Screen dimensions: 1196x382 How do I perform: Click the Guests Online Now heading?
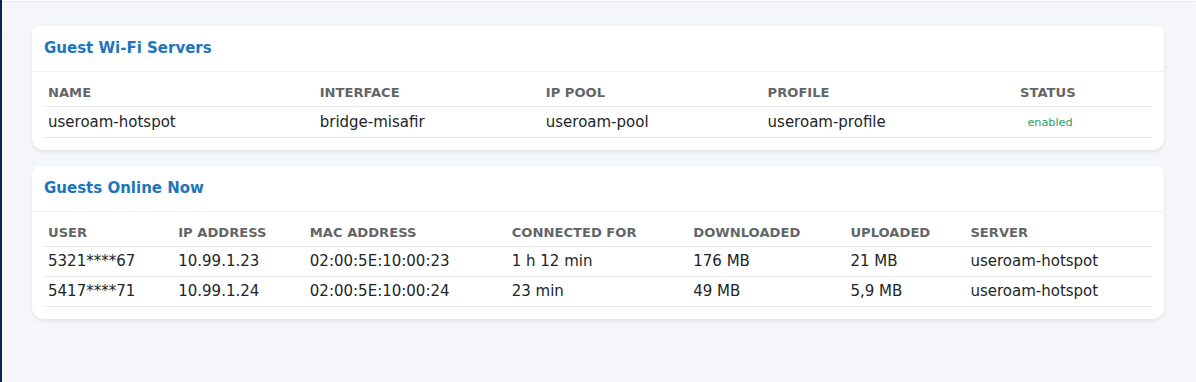pyautogui.click(x=124, y=187)
